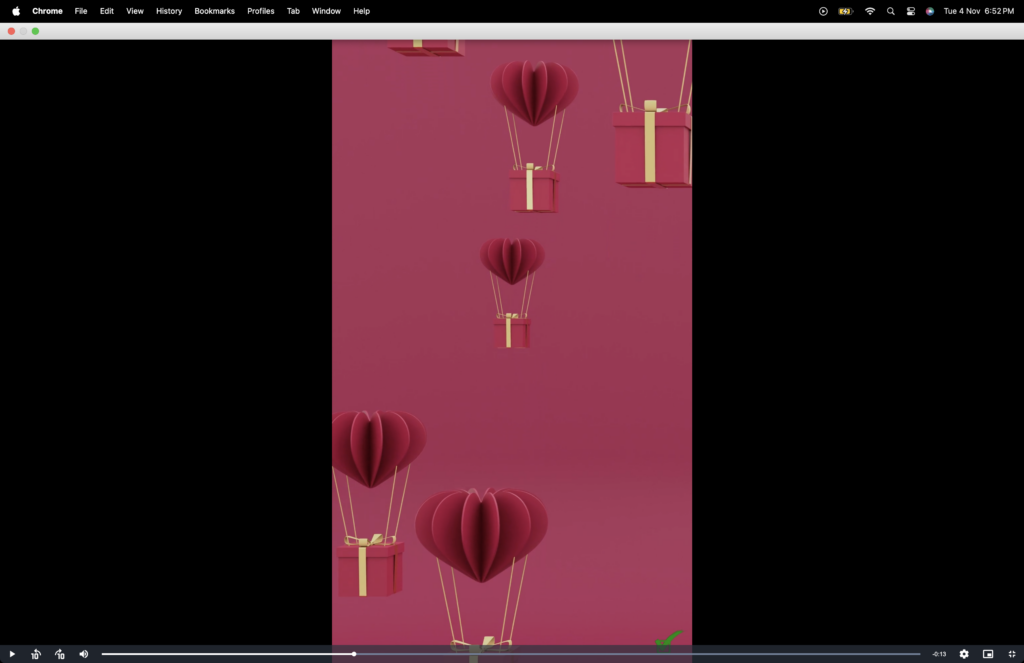
Task: Click the remaining time display
Action: 939,654
